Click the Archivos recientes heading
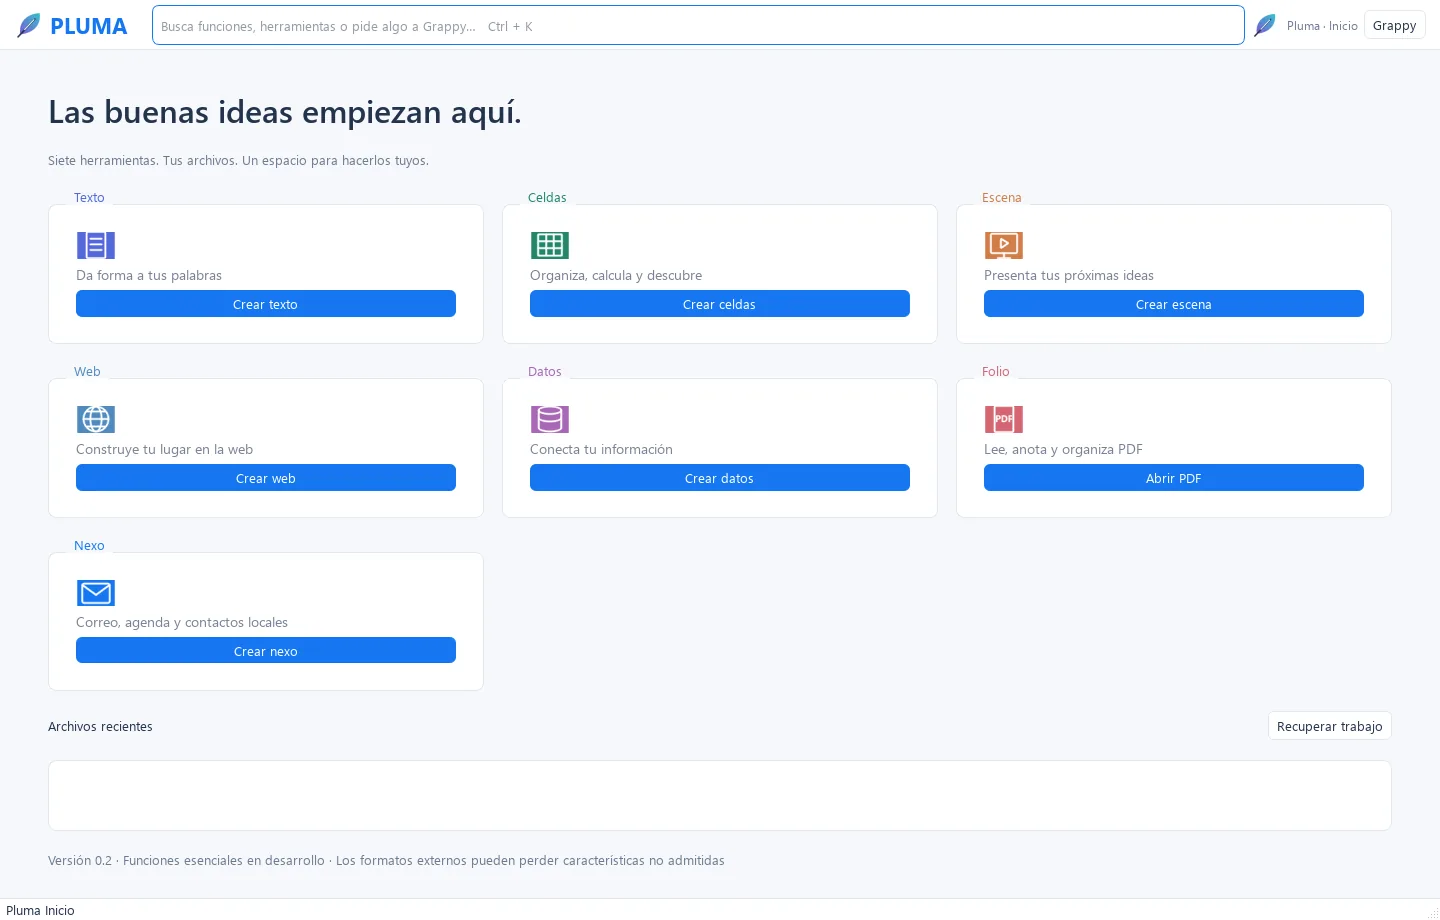Image resolution: width=1440 pixels, height=920 pixels. pyautogui.click(x=100, y=726)
